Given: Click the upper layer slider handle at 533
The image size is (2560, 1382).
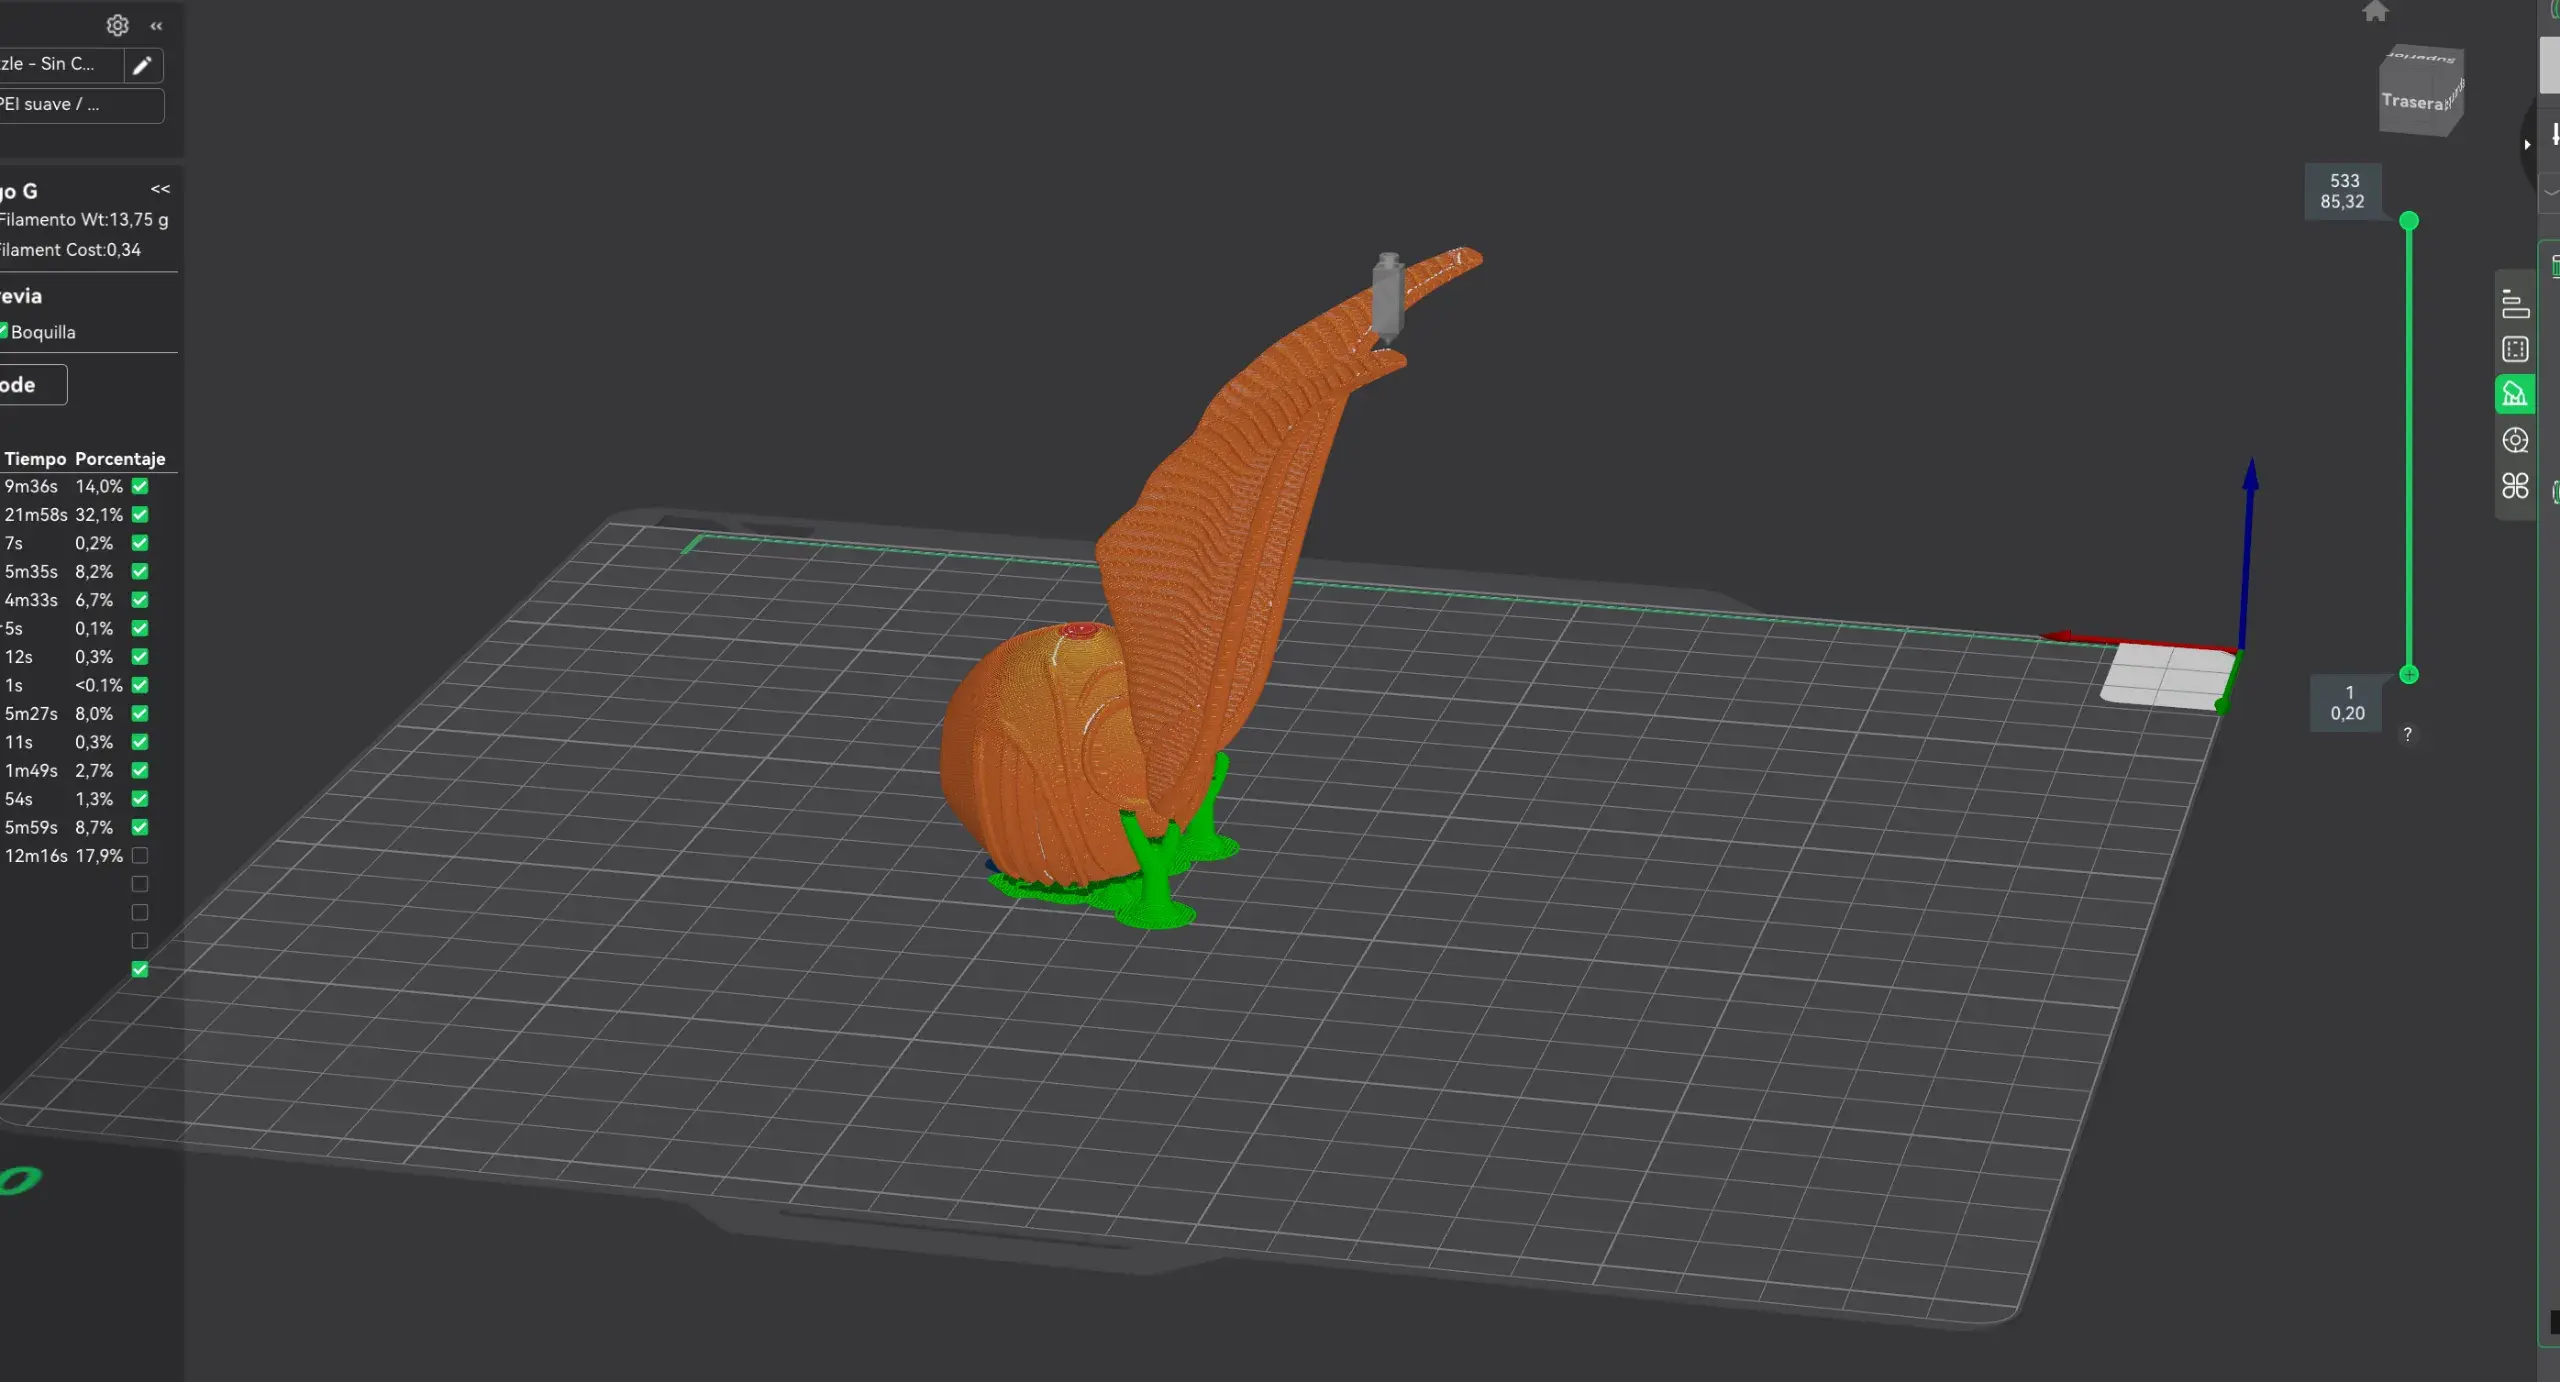Looking at the screenshot, I should click(x=2409, y=220).
